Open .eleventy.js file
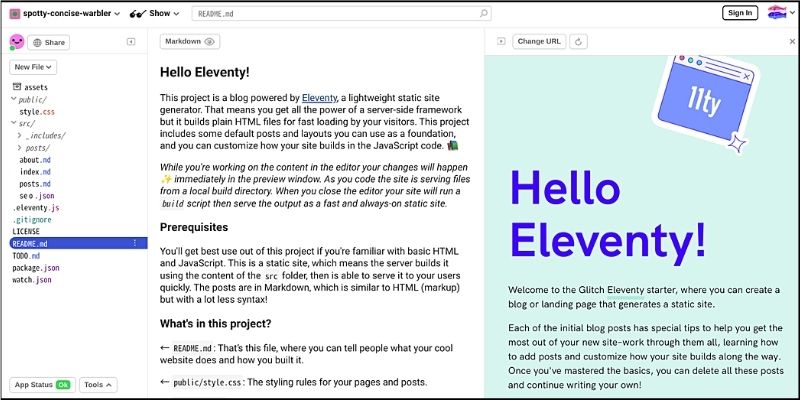 pyautogui.click(x=36, y=208)
